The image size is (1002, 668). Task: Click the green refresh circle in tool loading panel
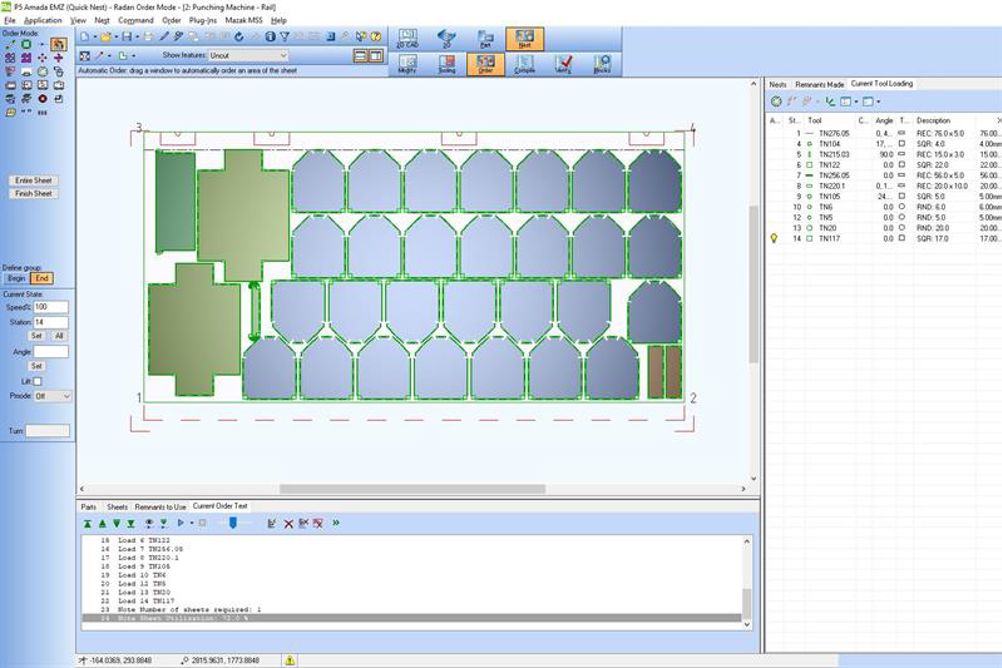pyautogui.click(x=776, y=101)
